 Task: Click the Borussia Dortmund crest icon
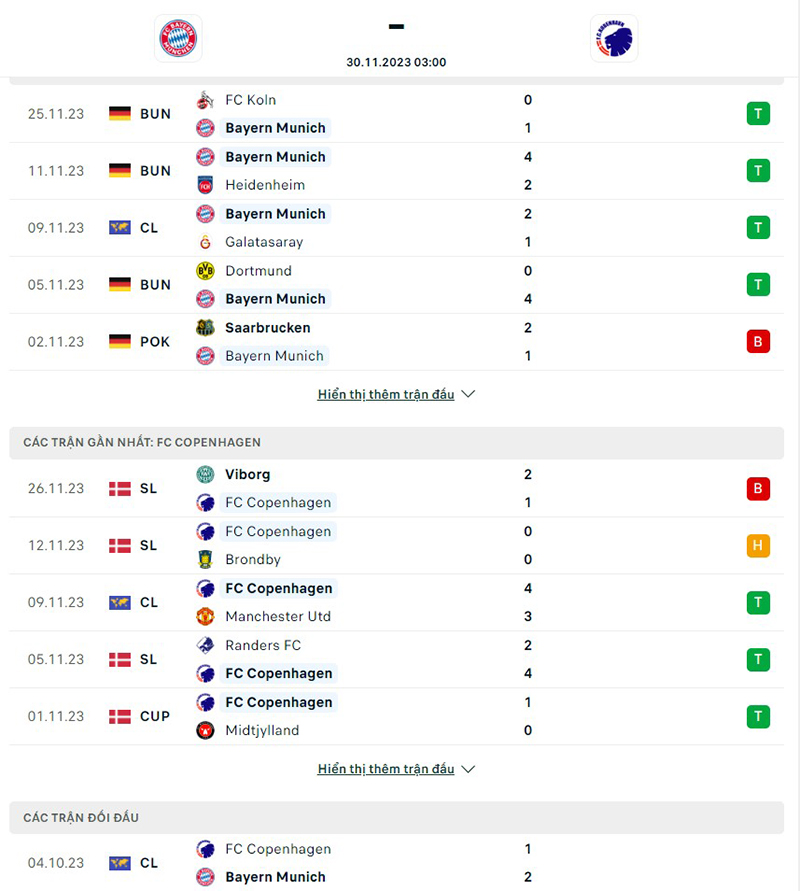[205, 270]
